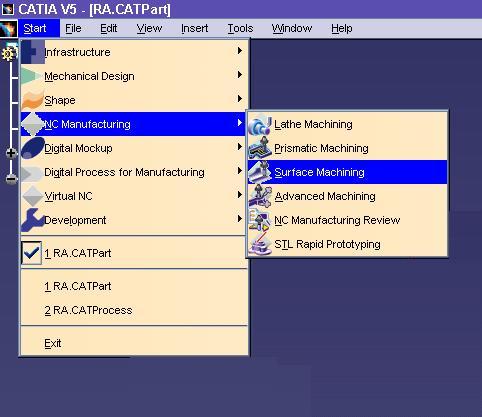Click the NC Manufacturing Review icon

pos(260,220)
